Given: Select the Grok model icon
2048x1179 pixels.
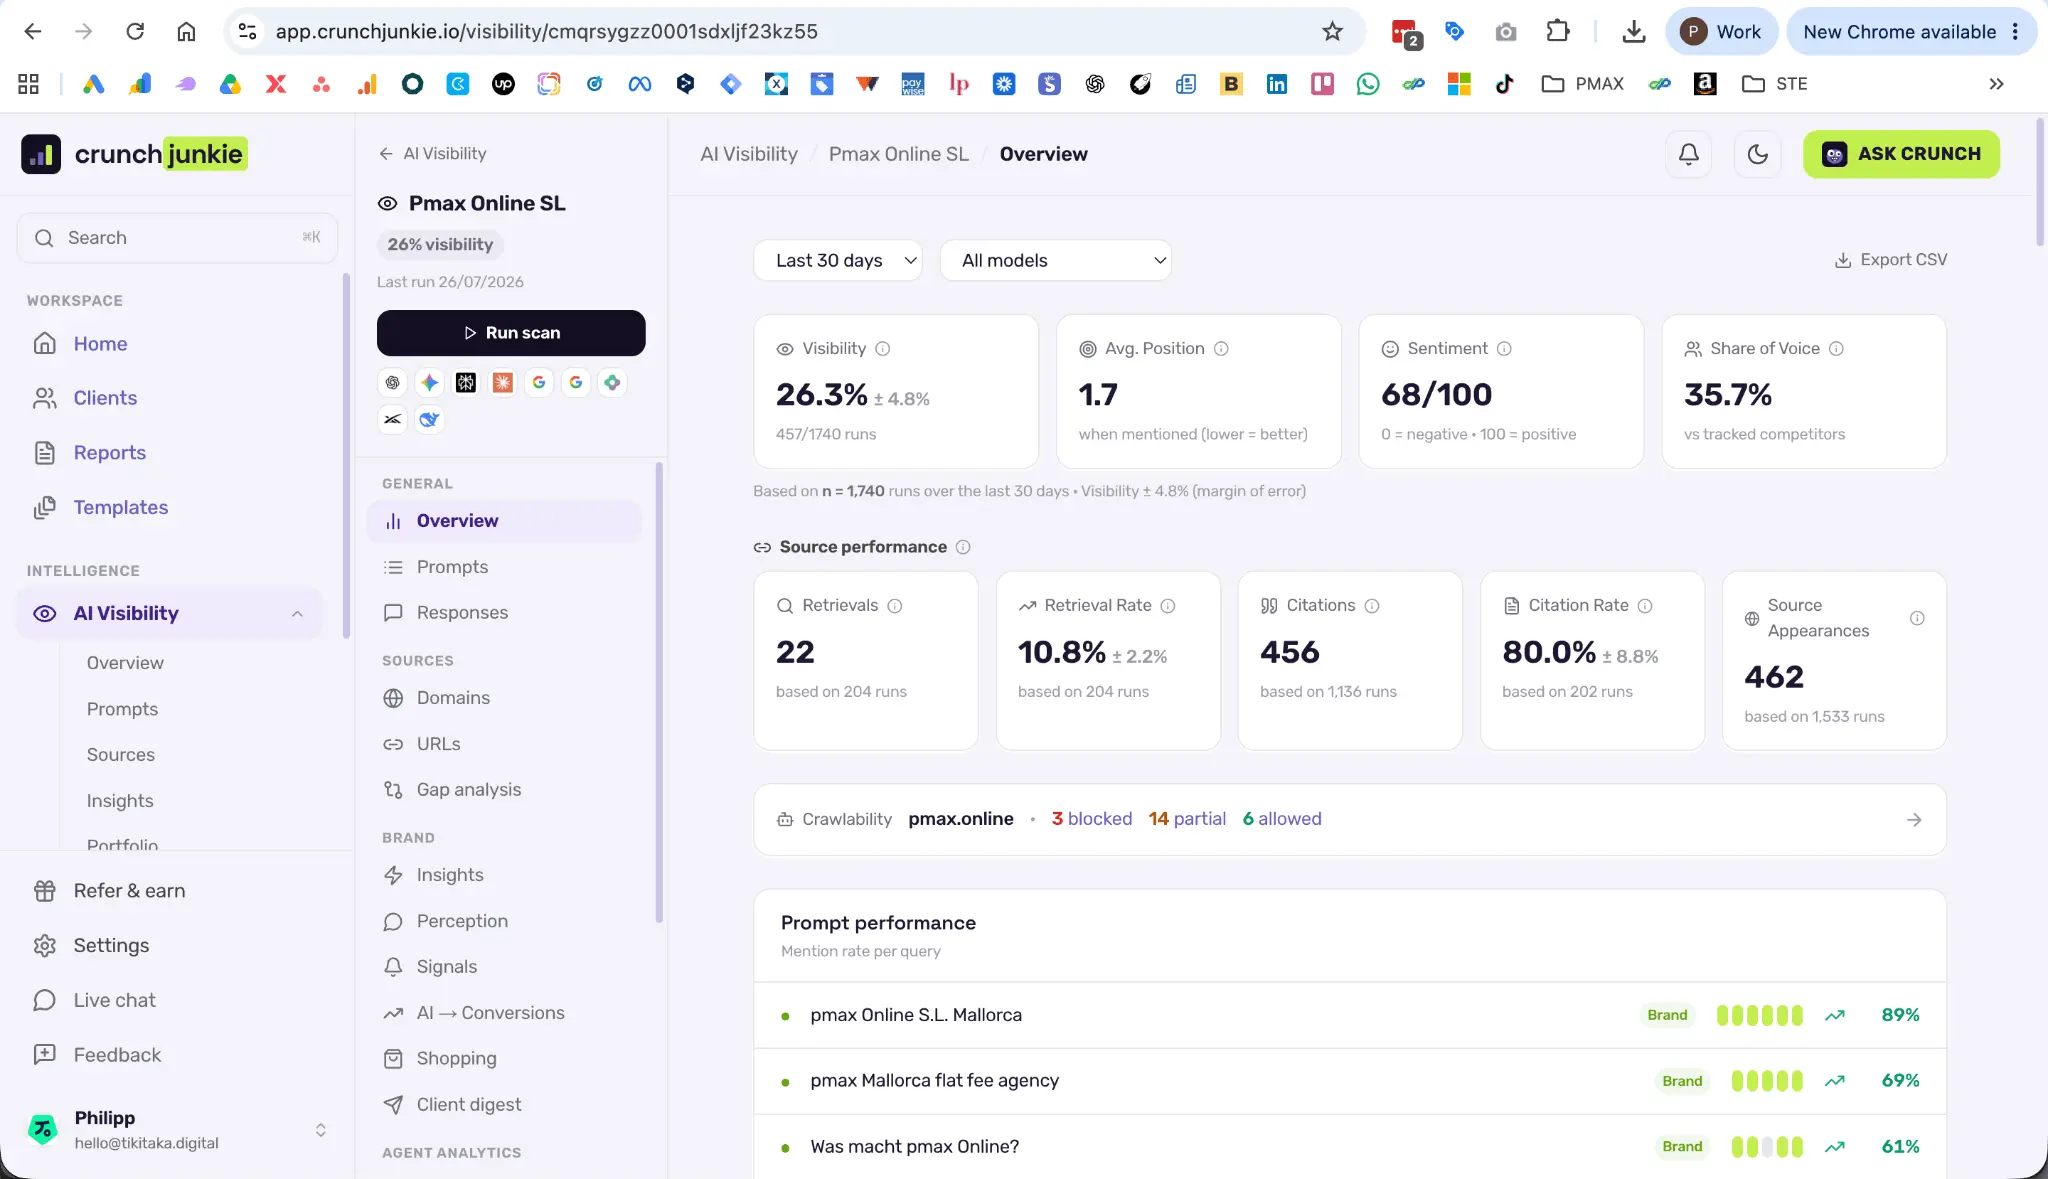Looking at the screenshot, I should click(393, 419).
